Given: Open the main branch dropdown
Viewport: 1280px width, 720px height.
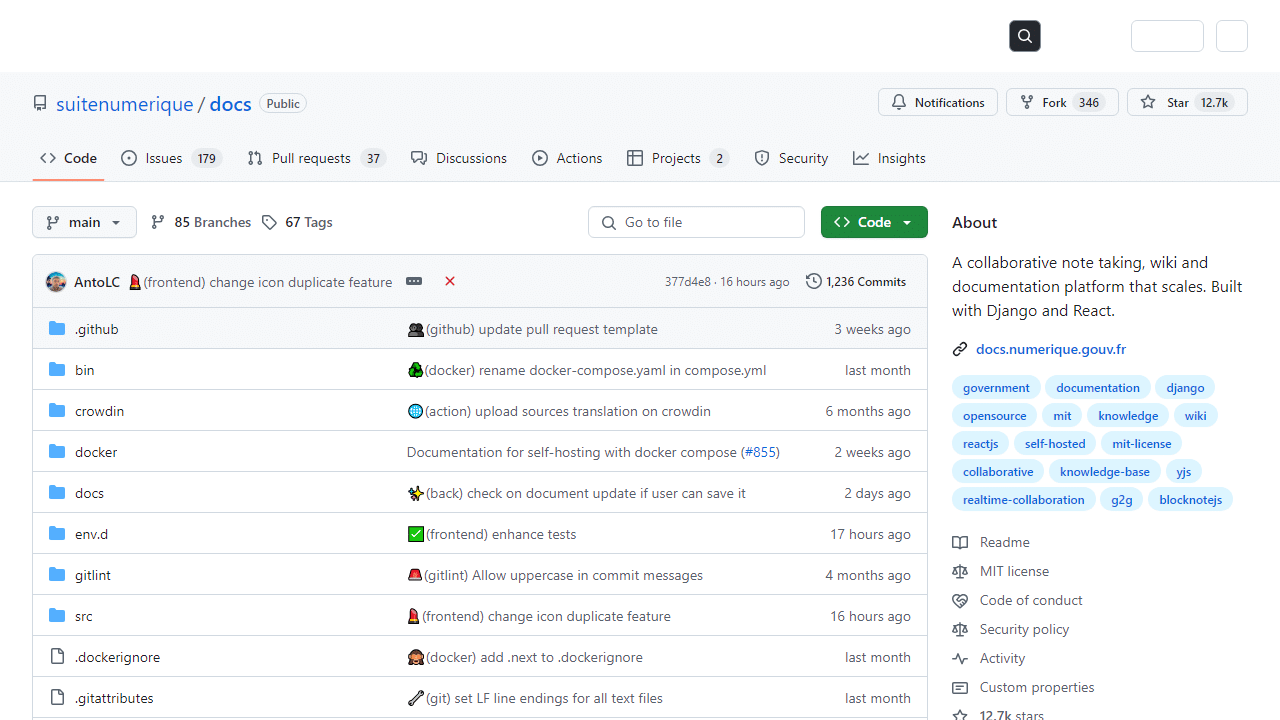Looking at the screenshot, I should (x=84, y=222).
